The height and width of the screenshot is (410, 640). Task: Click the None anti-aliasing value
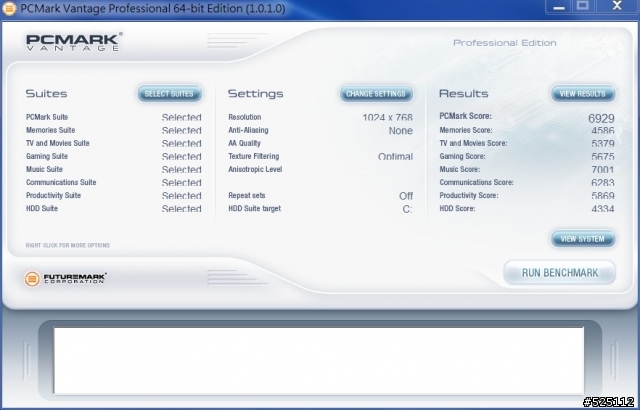[x=400, y=131]
